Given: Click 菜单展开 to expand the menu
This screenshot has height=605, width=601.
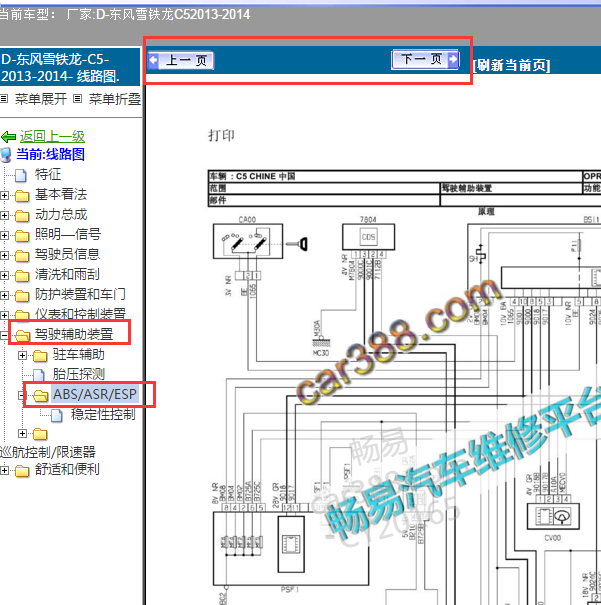Looking at the screenshot, I should (x=41, y=99).
